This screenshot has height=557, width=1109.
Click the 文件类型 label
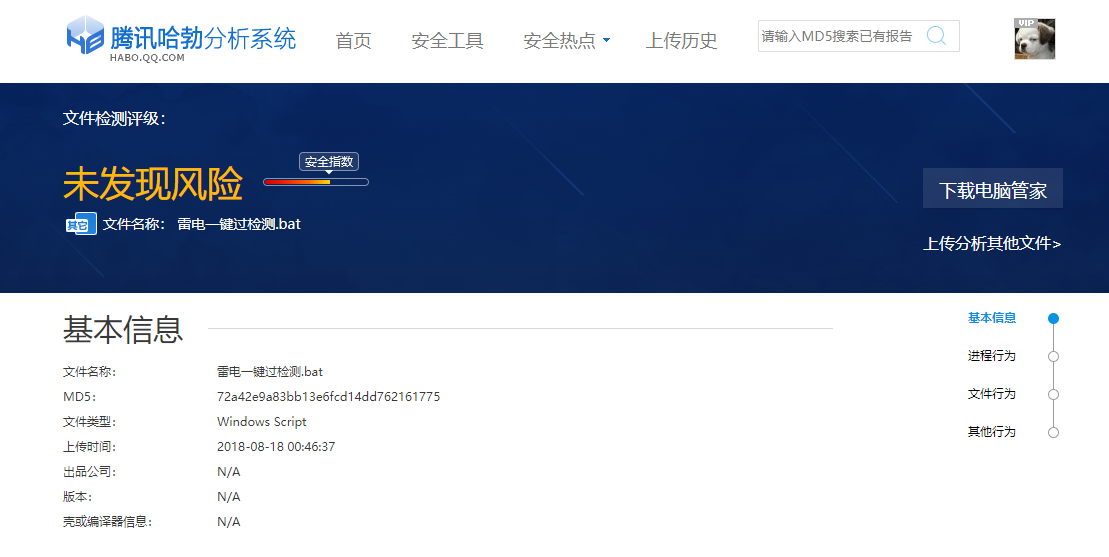89,422
